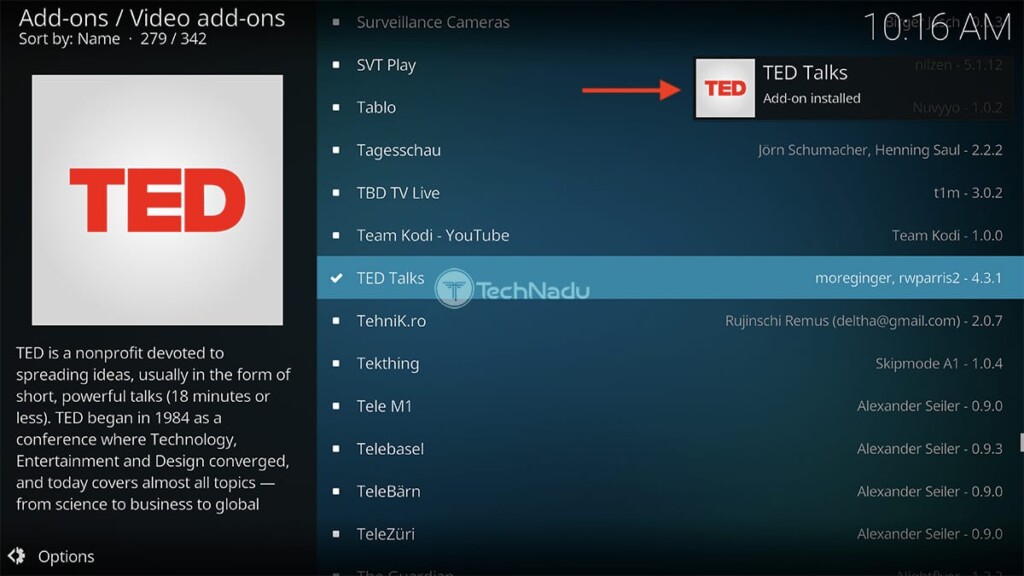Screen dimensions: 1024x576
Task: Click the Tekthing bullet marker
Action: (336, 363)
